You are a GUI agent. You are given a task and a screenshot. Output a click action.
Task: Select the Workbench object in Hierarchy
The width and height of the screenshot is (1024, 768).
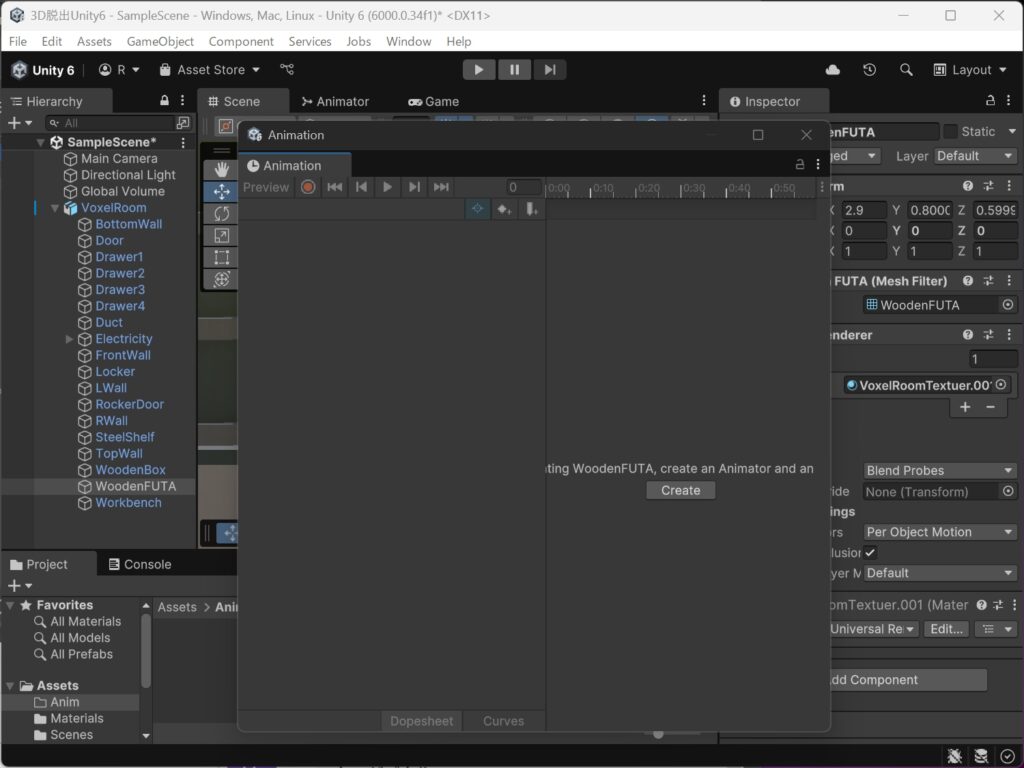(x=128, y=503)
